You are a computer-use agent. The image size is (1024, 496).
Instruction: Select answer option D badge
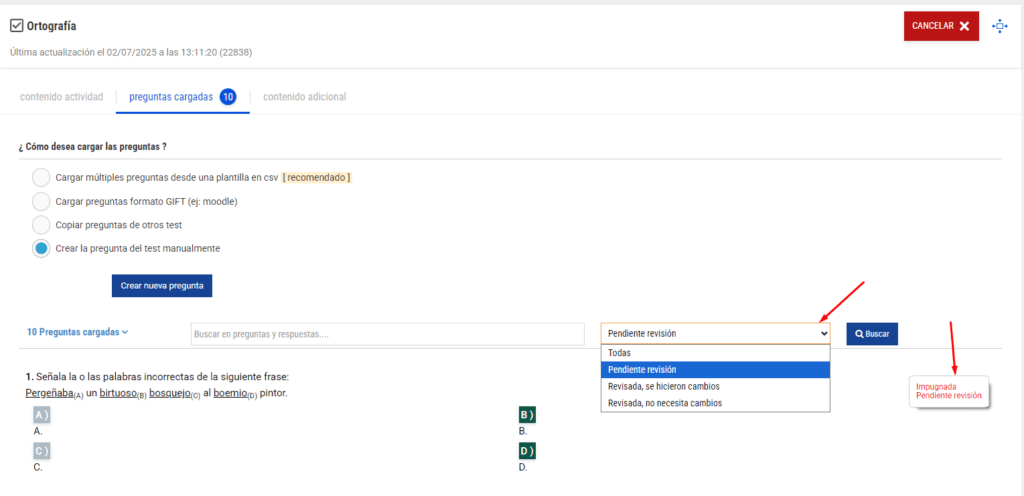pyautogui.click(x=527, y=450)
